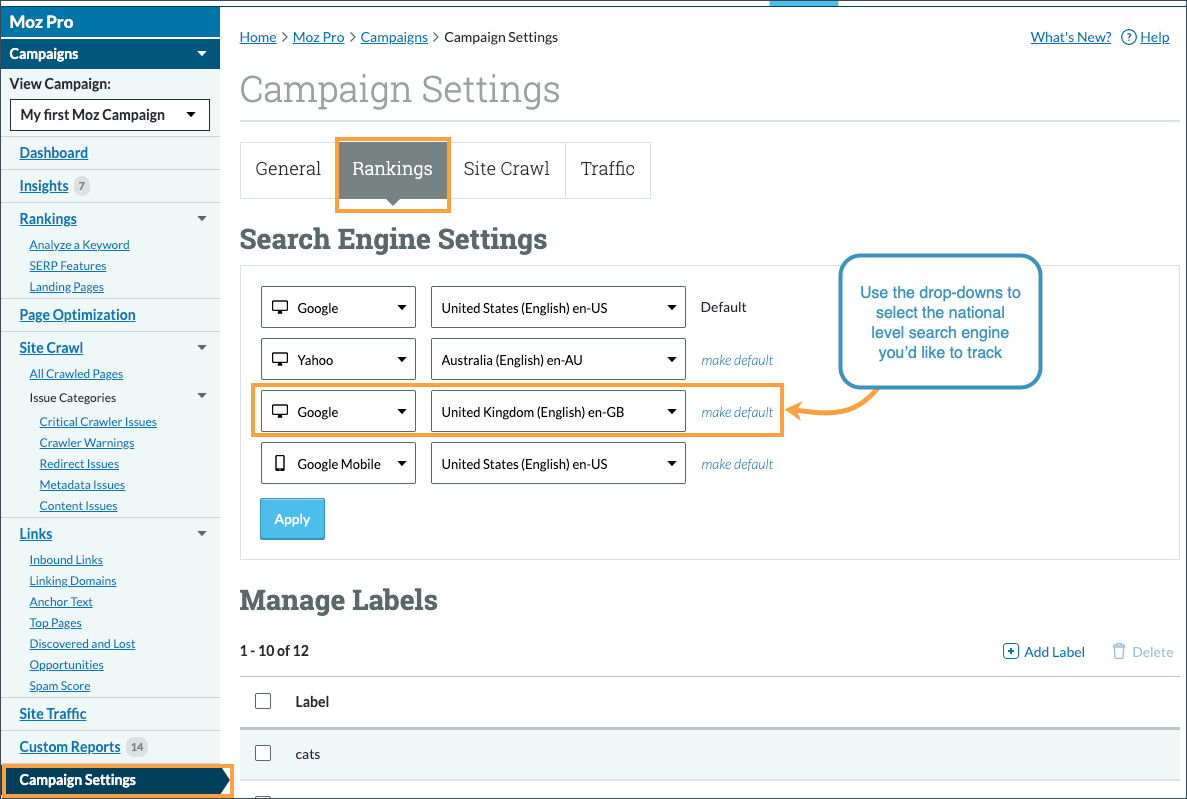Collapse the Links section in the sidebar
1187x799 pixels.
(202, 533)
